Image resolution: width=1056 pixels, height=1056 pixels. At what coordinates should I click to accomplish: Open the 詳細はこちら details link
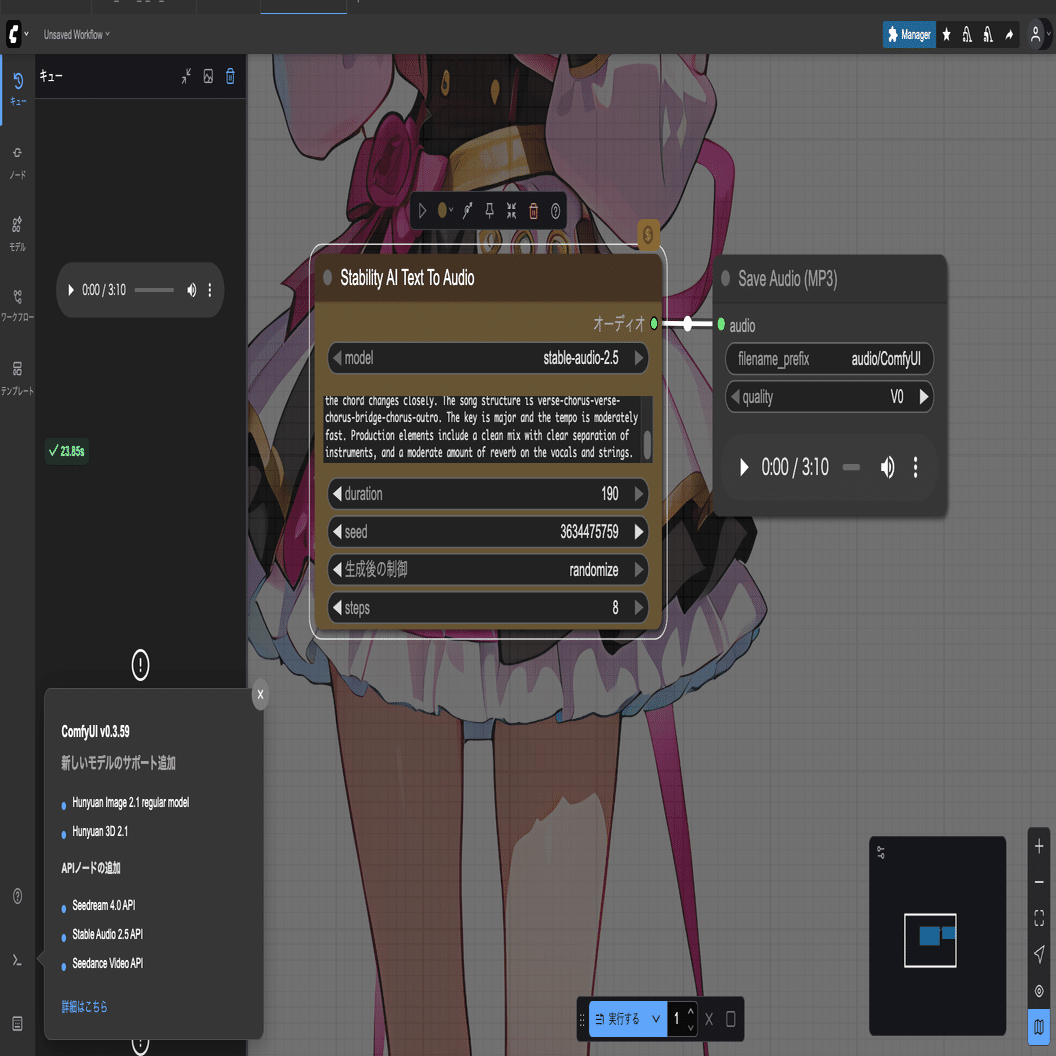pyautogui.click(x=84, y=1006)
